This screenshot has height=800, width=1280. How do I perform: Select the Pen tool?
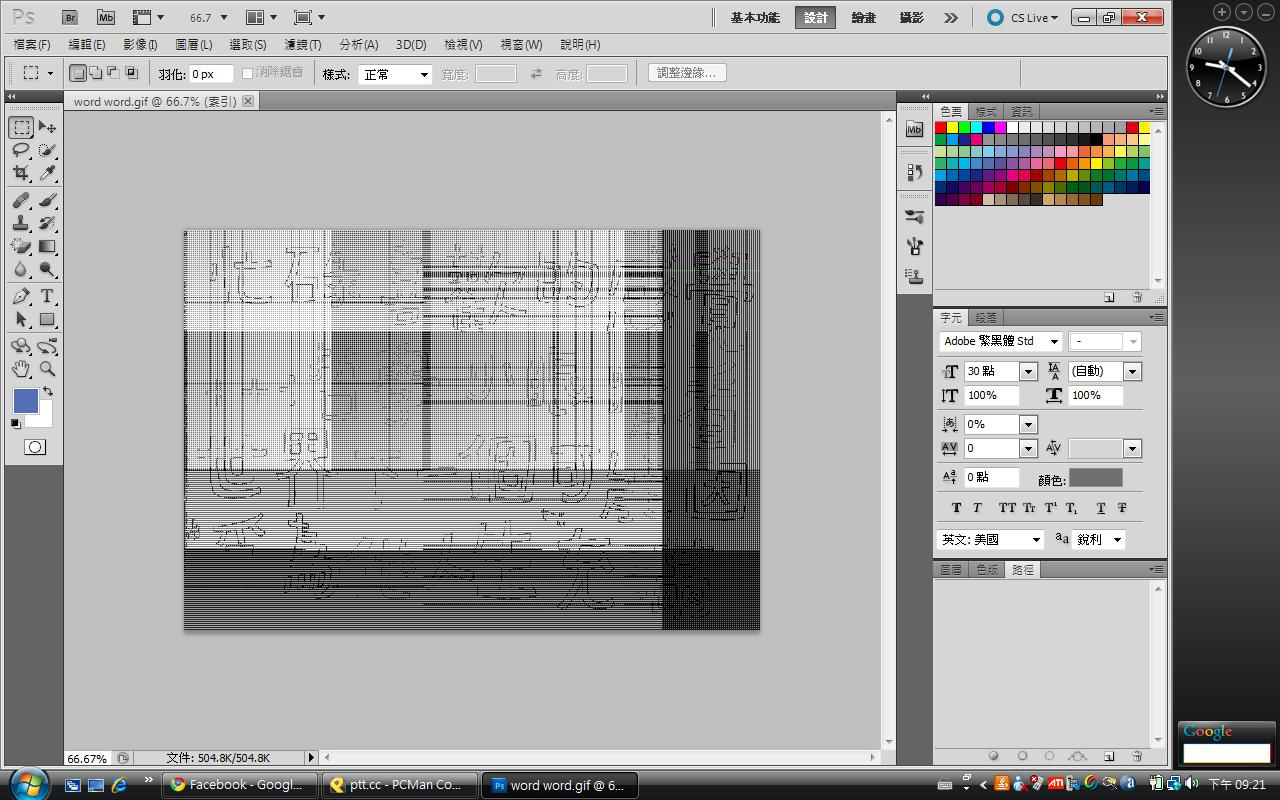[x=21, y=297]
